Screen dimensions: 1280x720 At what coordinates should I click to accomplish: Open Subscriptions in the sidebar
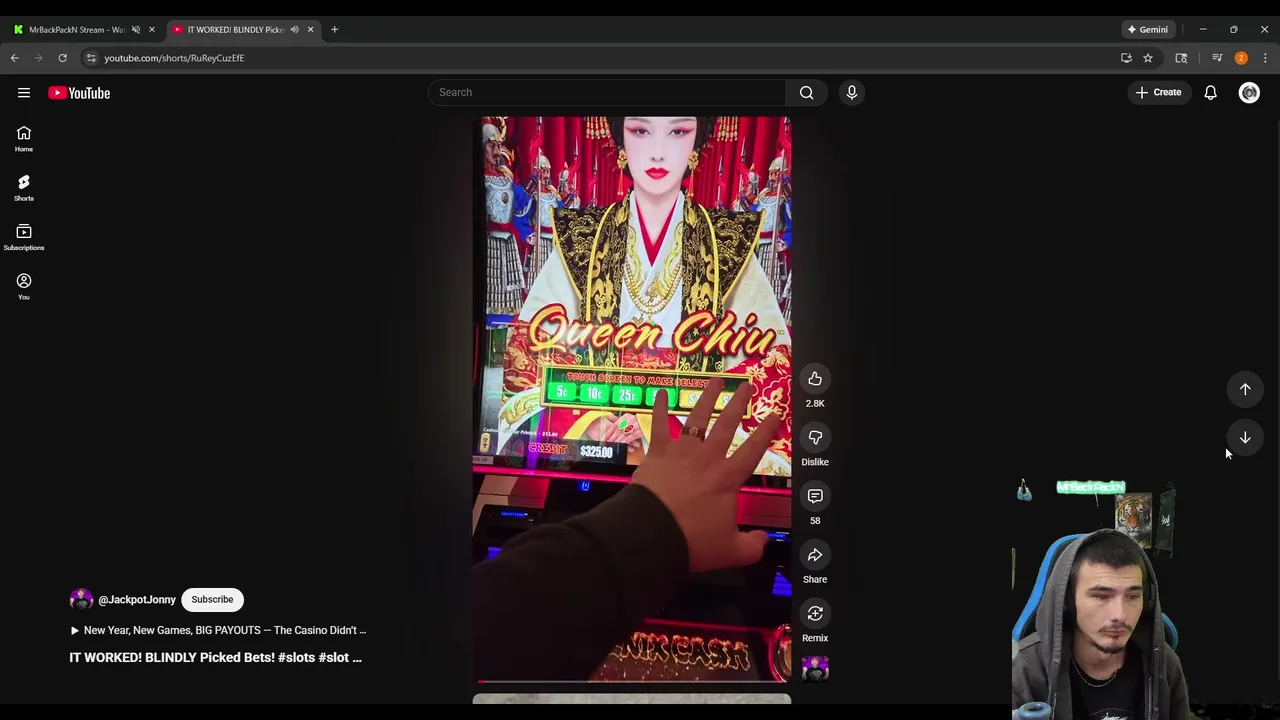(24, 238)
